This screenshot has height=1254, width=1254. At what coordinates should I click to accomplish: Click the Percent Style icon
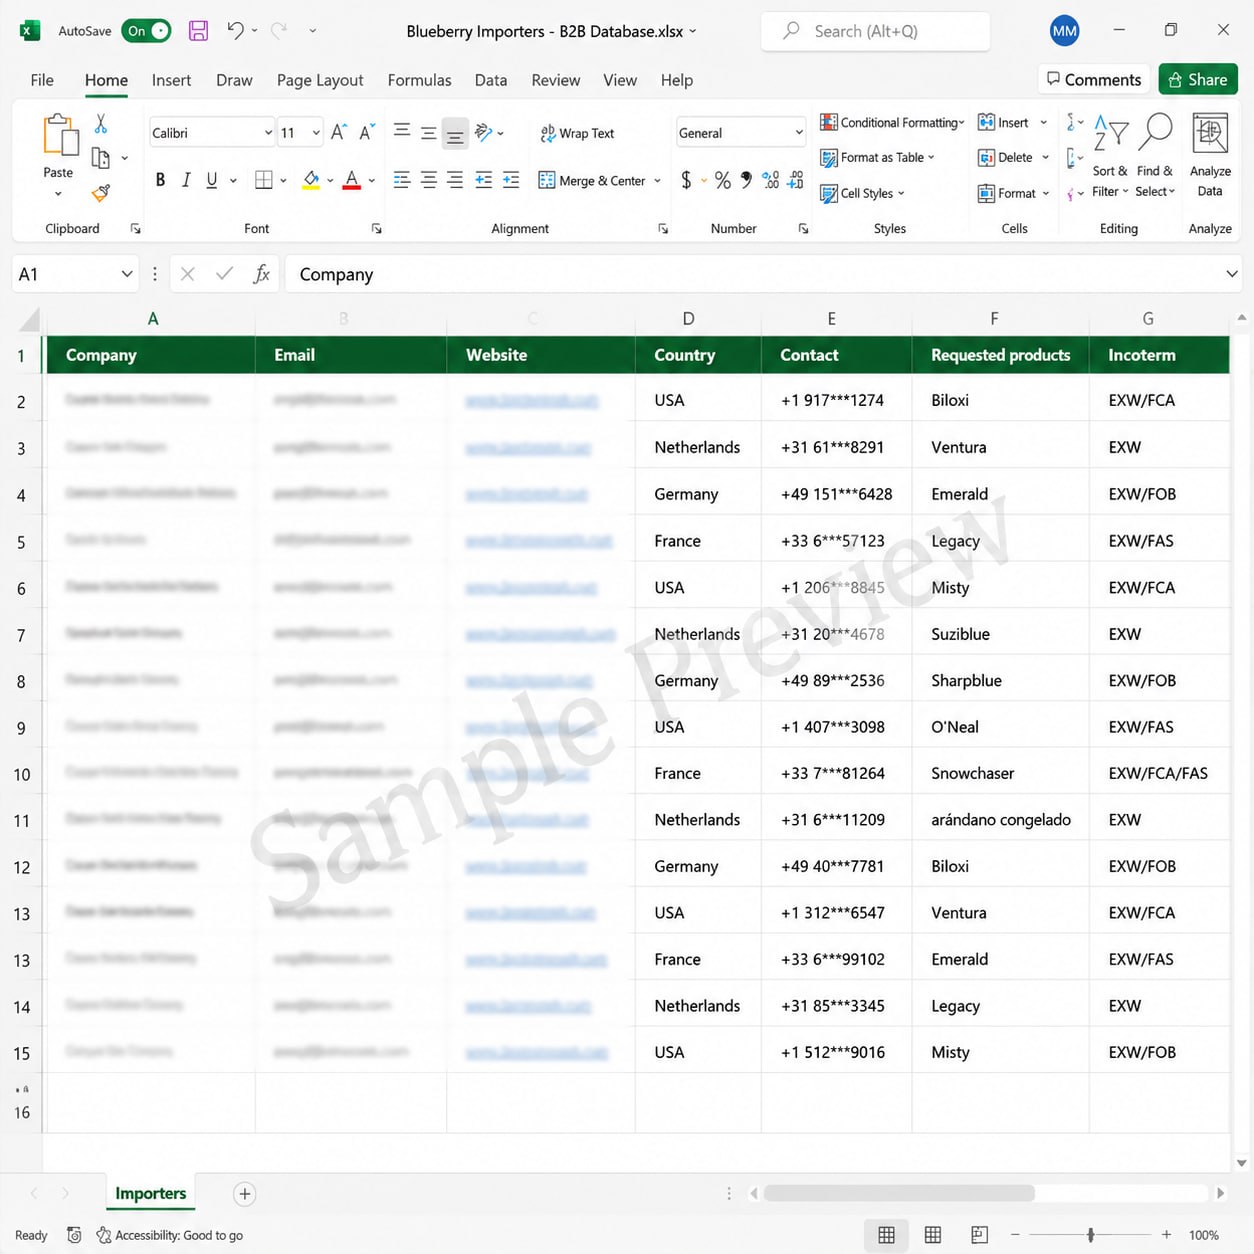click(x=722, y=180)
